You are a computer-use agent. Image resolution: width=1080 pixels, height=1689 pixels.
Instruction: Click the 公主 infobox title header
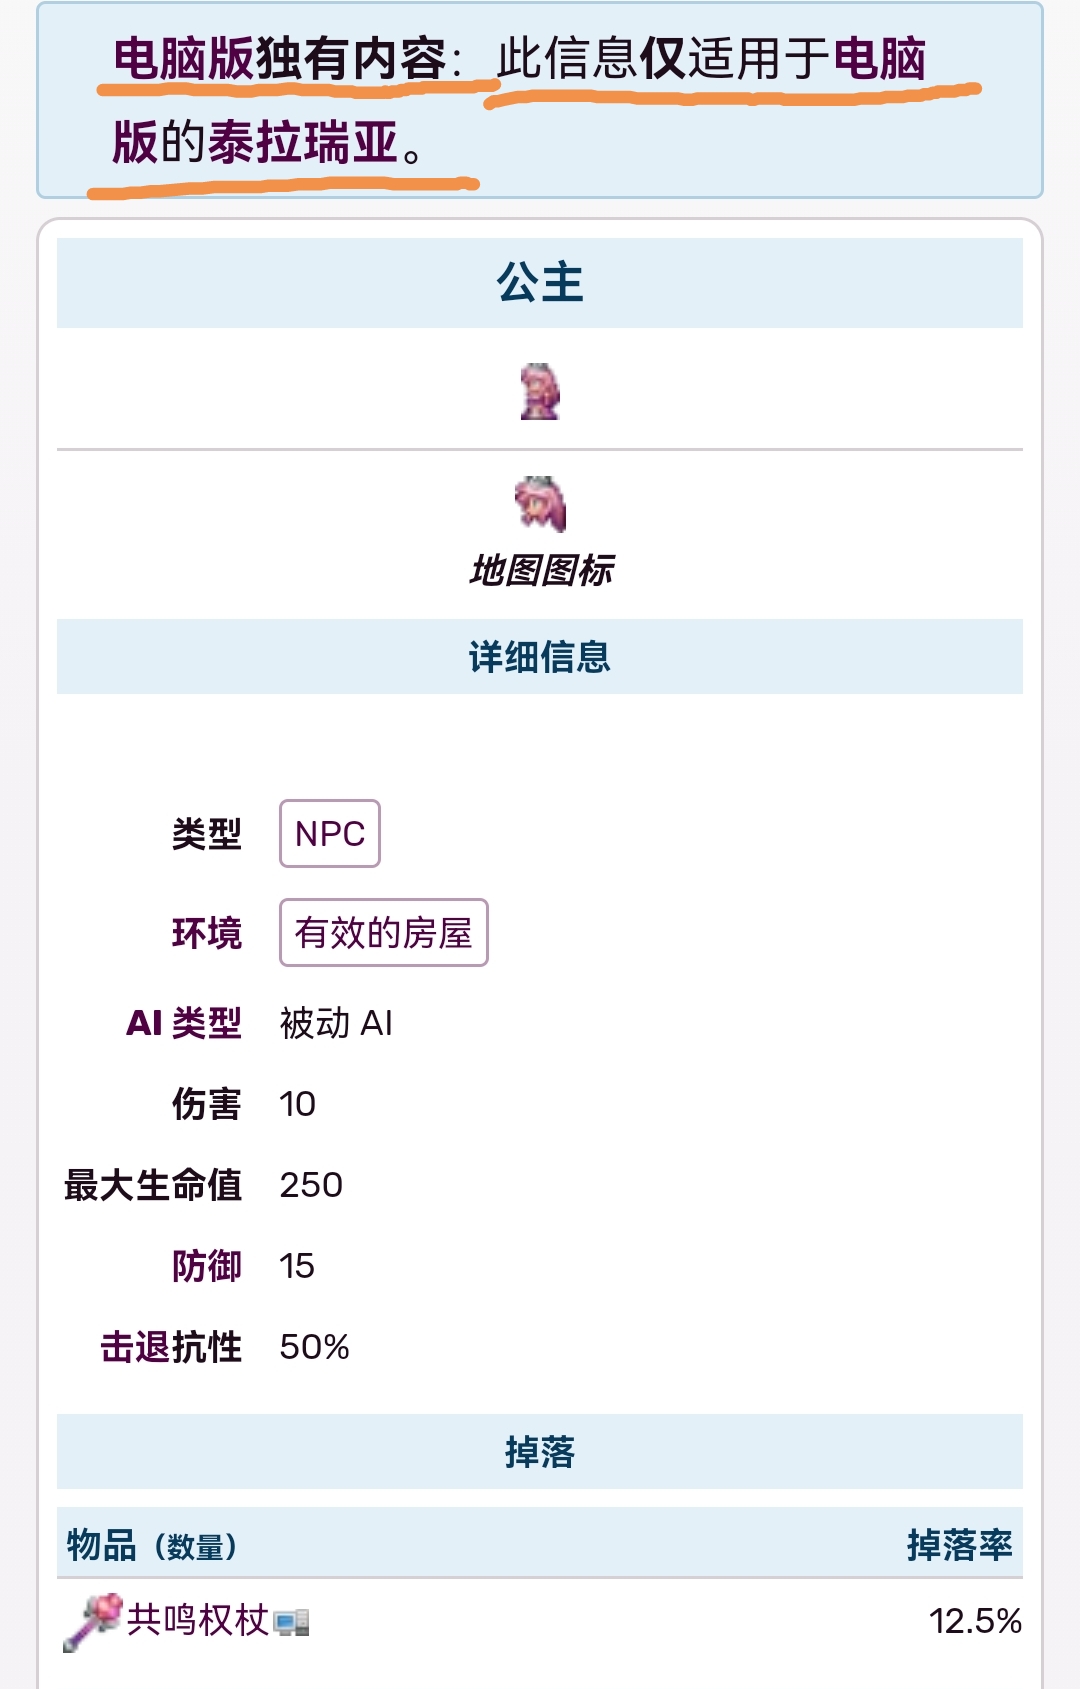point(540,283)
